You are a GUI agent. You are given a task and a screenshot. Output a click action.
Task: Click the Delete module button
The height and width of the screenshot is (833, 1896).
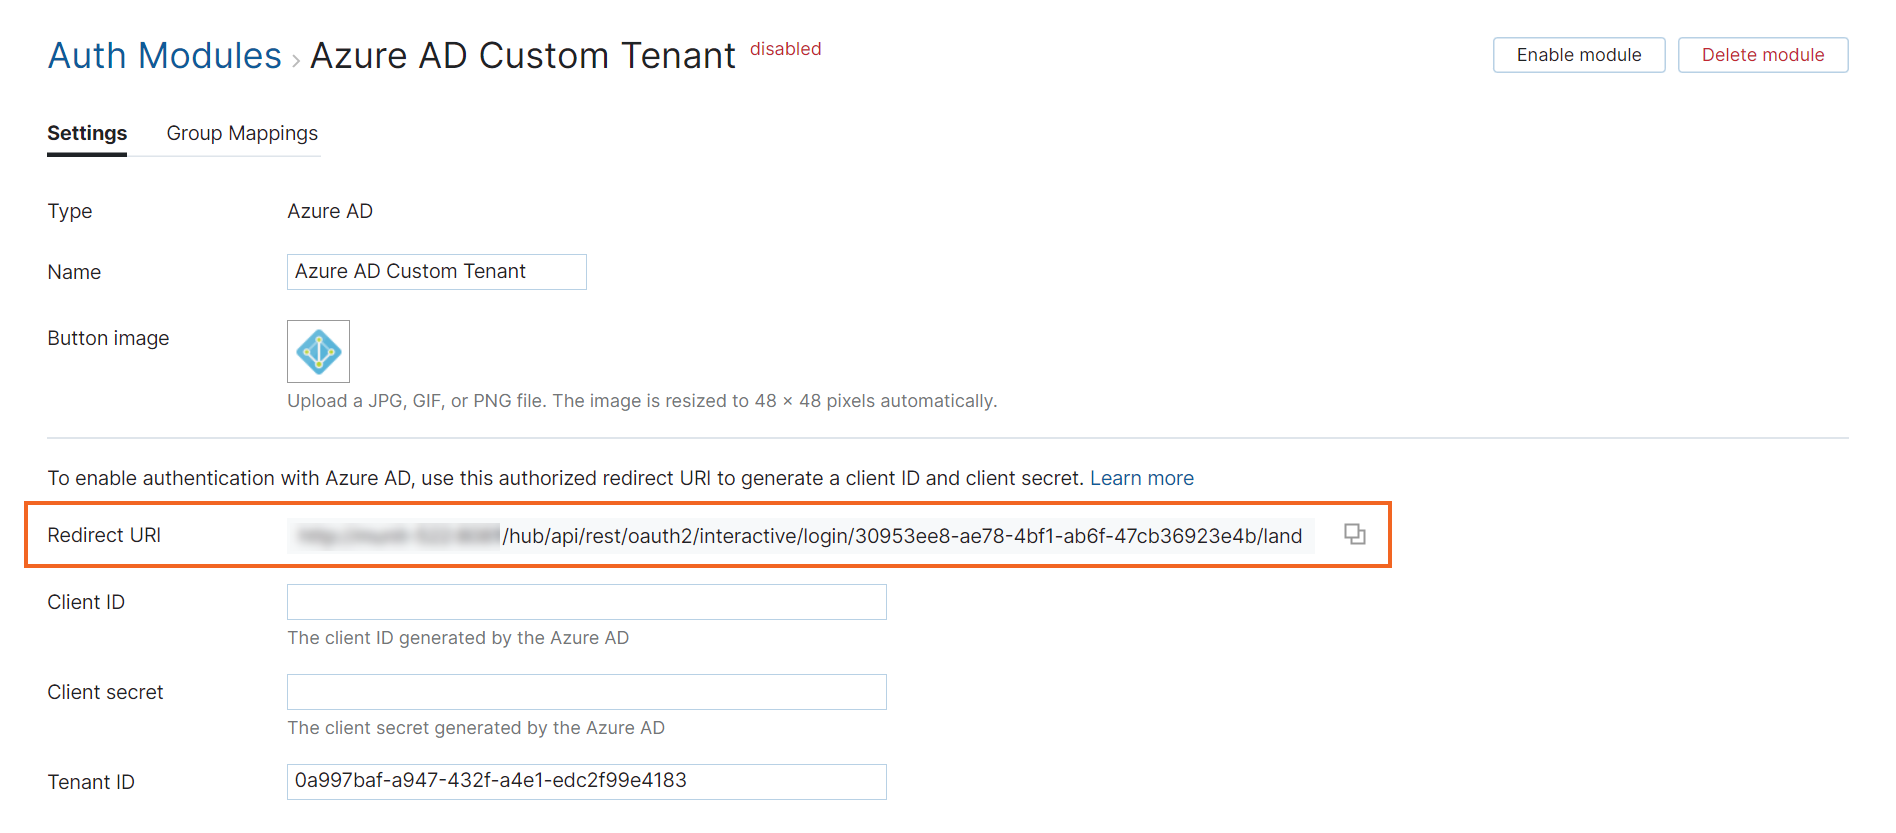point(1762,55)
